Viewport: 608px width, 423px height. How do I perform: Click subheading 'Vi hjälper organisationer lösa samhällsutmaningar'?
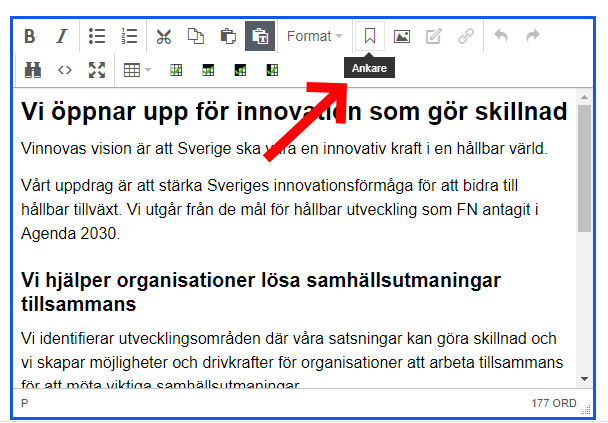click(261, 292)
